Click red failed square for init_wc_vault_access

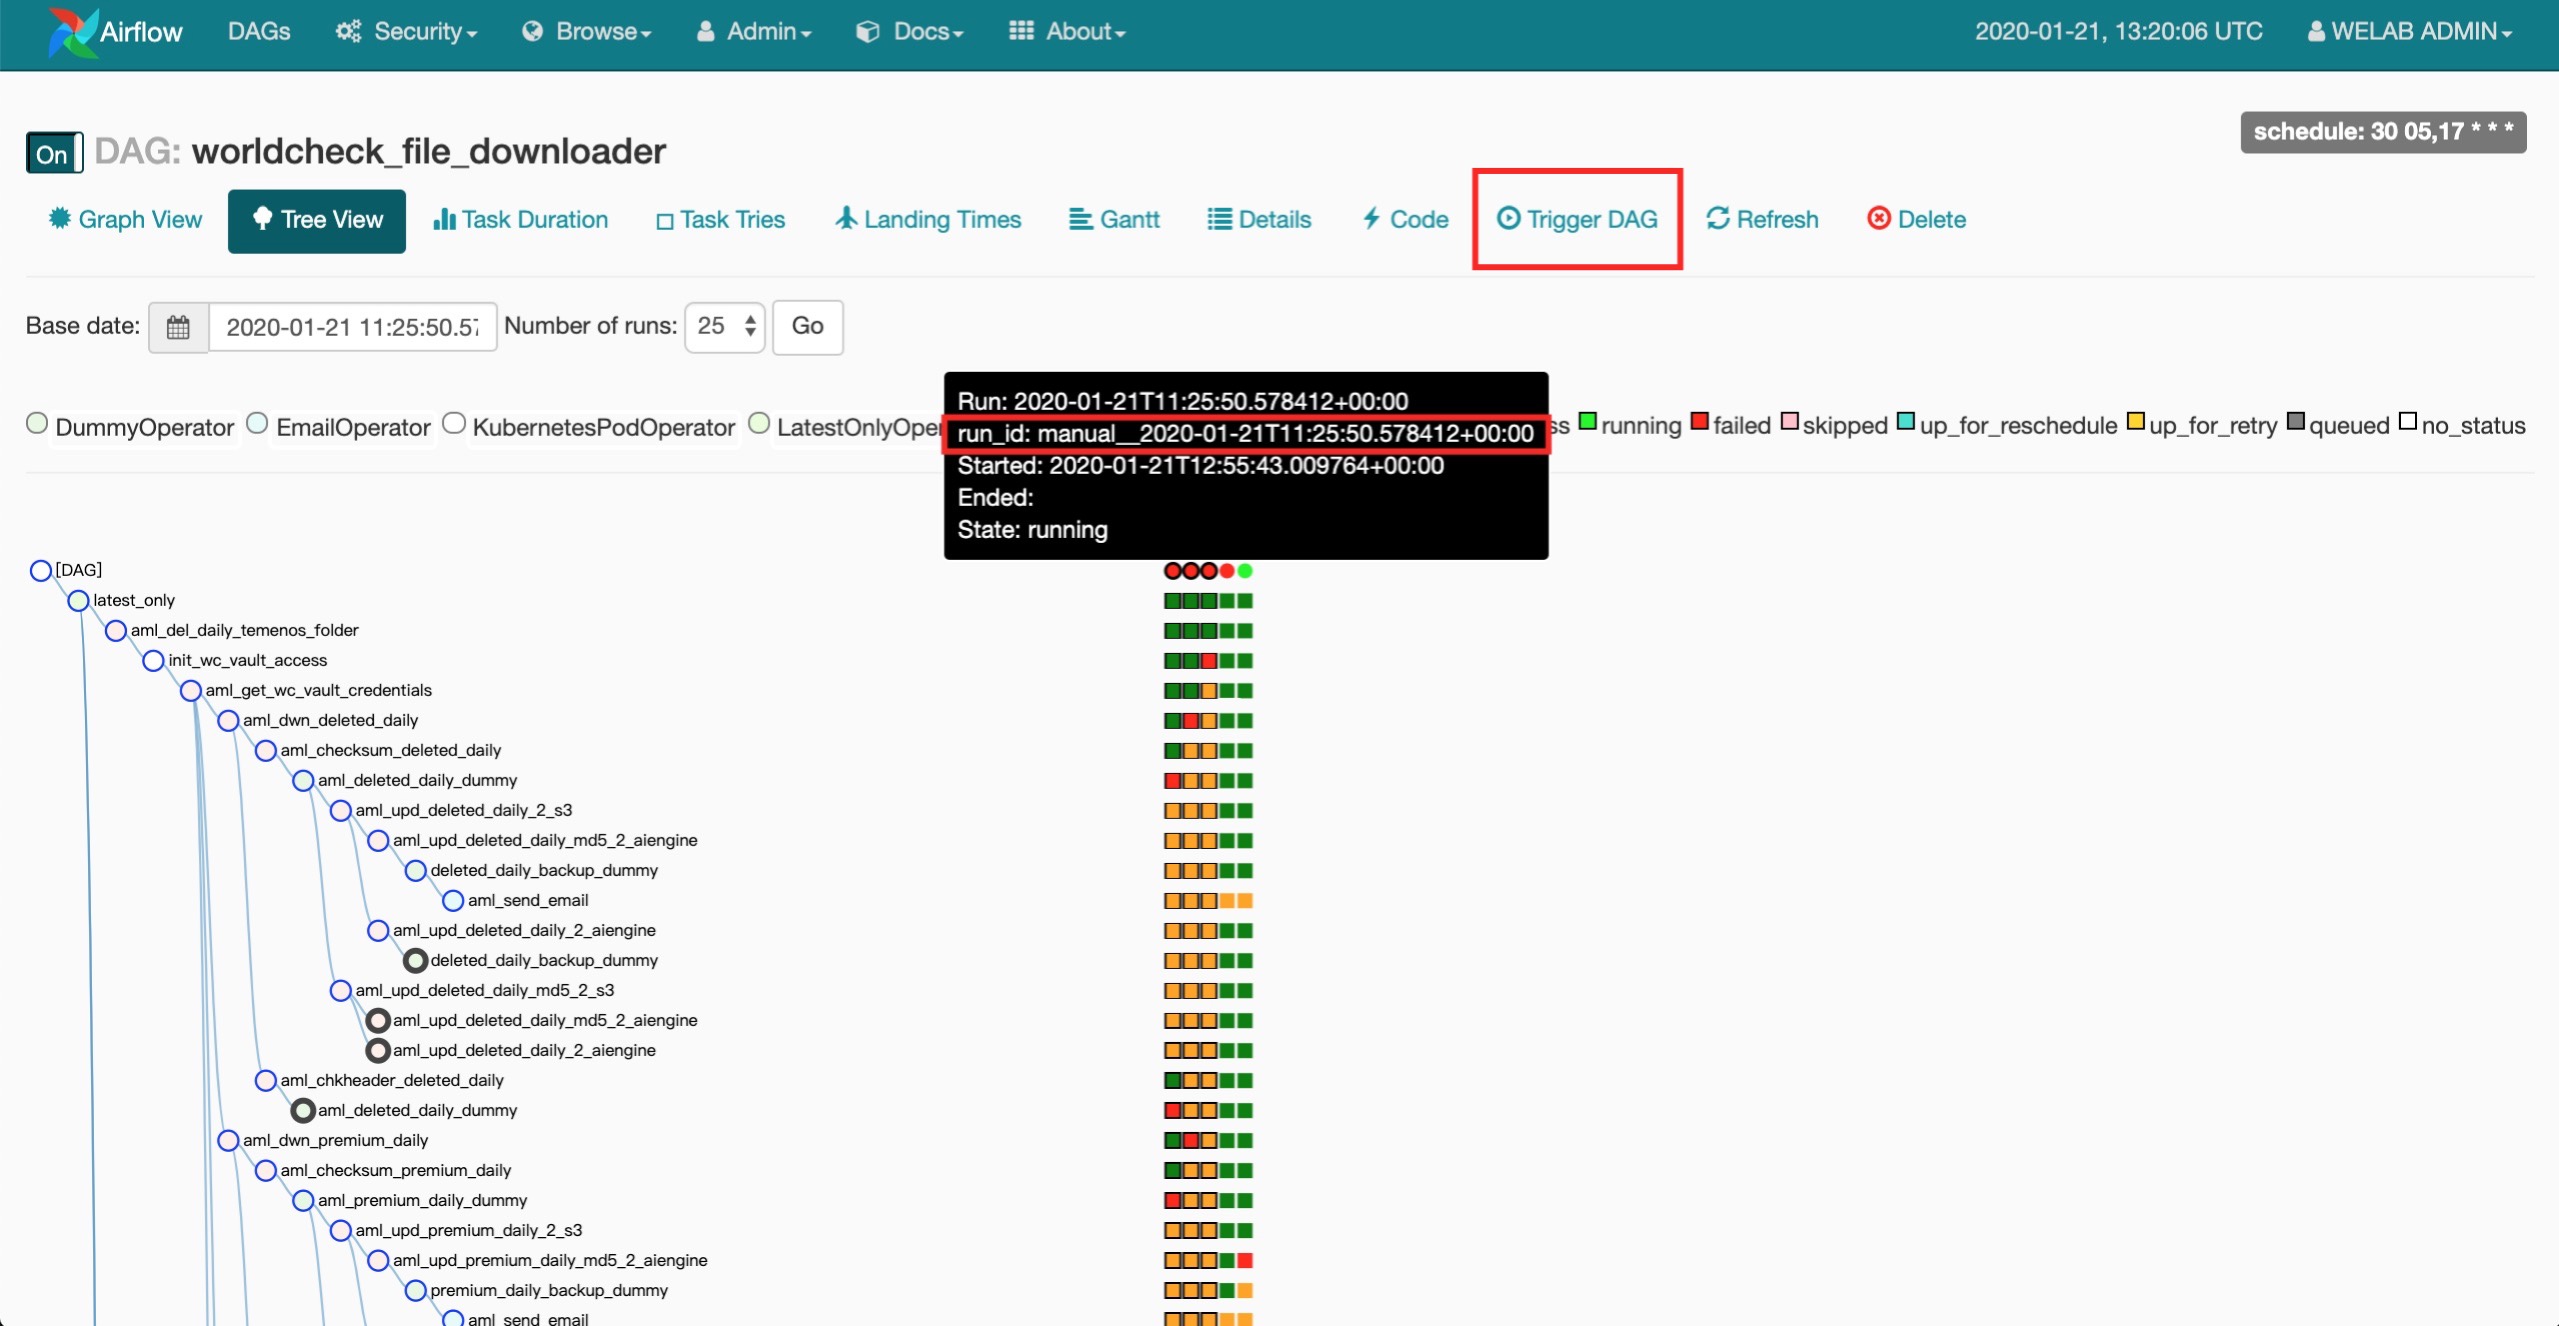[x=1208, y=661]
